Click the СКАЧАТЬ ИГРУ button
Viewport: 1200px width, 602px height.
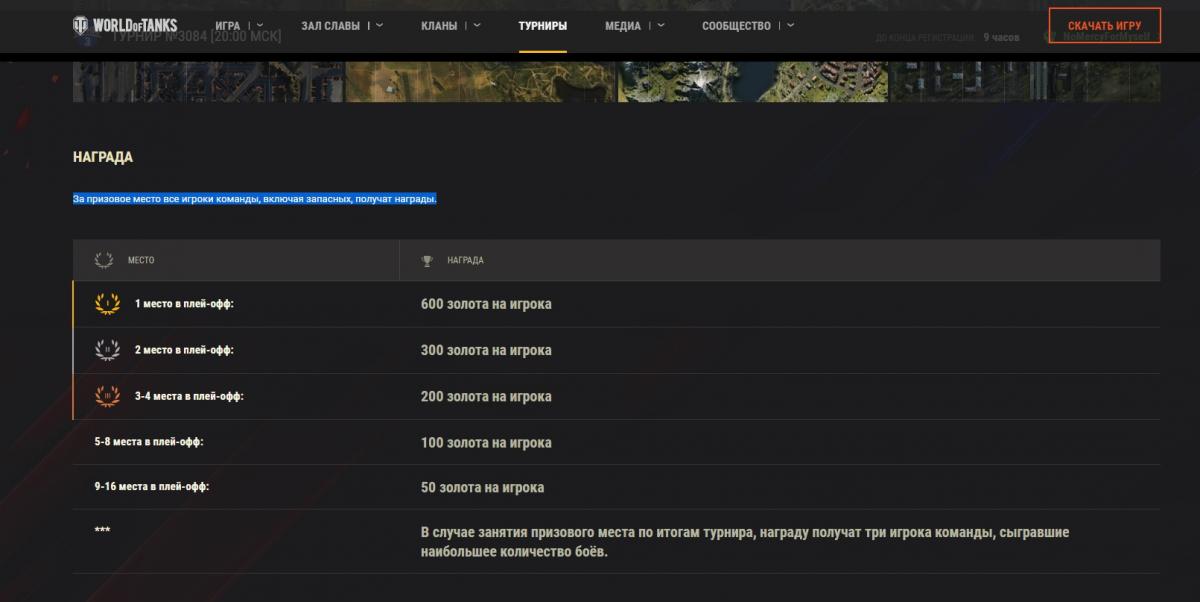(1105, 26)
